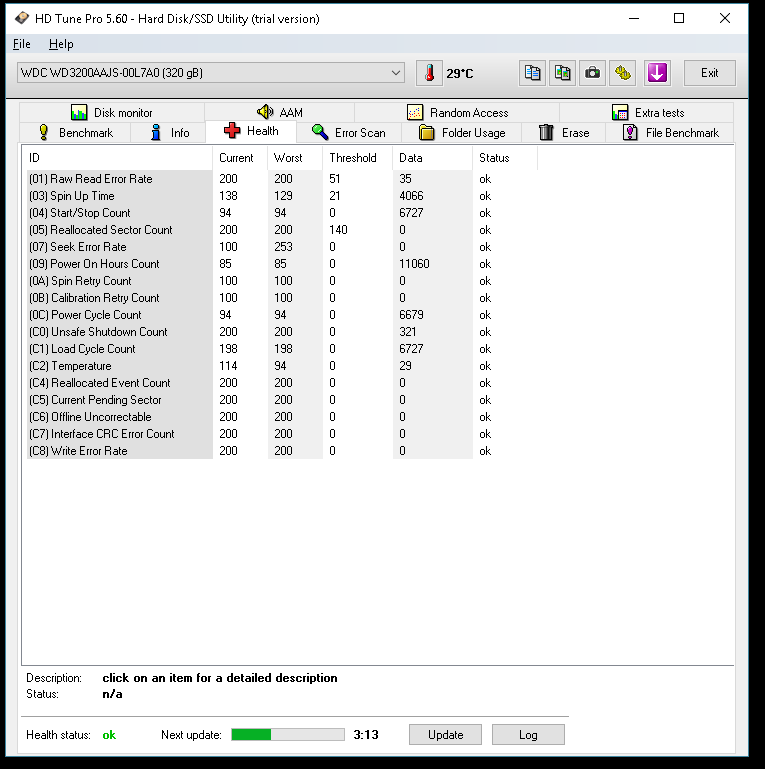The width and height of the screenshot is (768, 769).
Task: Maximize the HD Tune Pro window
Action: 679,19
